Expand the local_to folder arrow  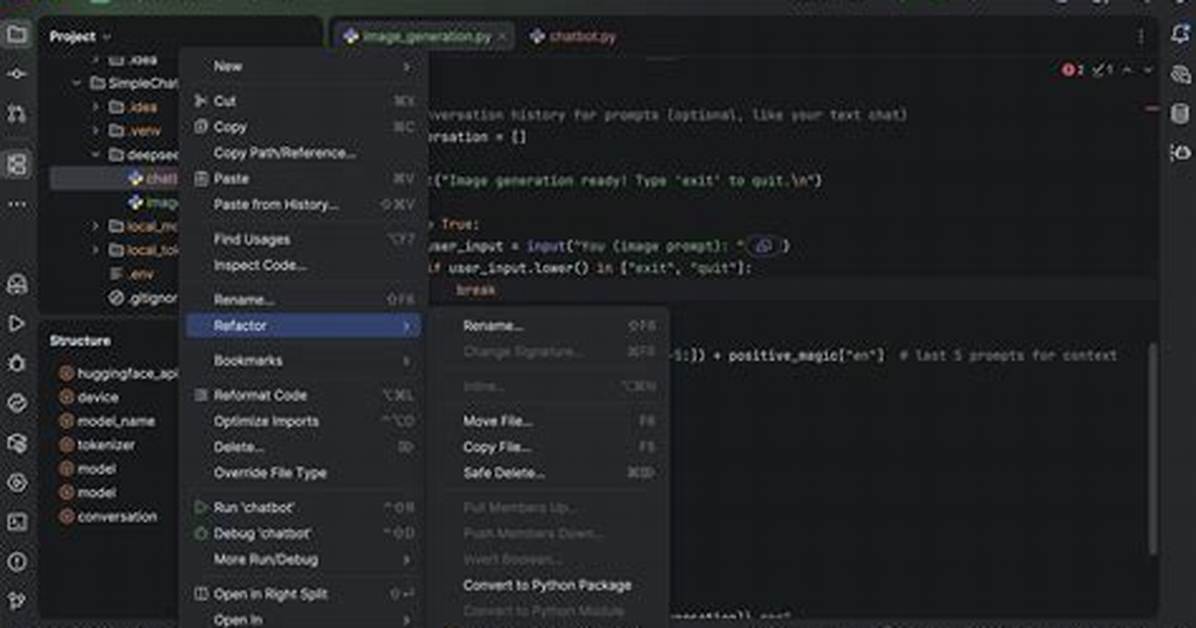96,250
